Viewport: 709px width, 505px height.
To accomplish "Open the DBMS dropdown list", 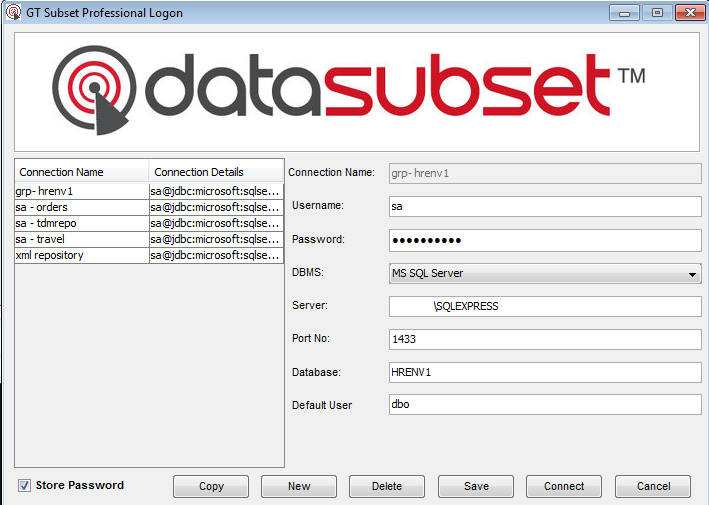I will click(x=545, y=273).
